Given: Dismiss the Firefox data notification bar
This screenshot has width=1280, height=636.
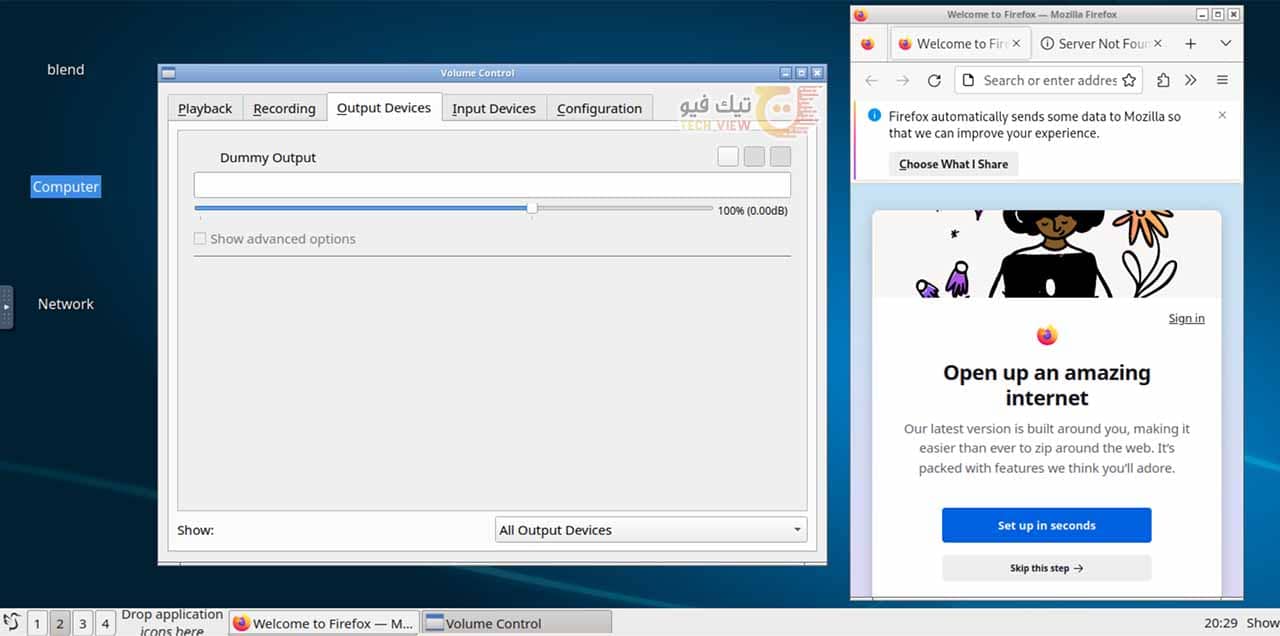Looking at the screenshot, I should pyautogui.click(x=1222, y=116).
